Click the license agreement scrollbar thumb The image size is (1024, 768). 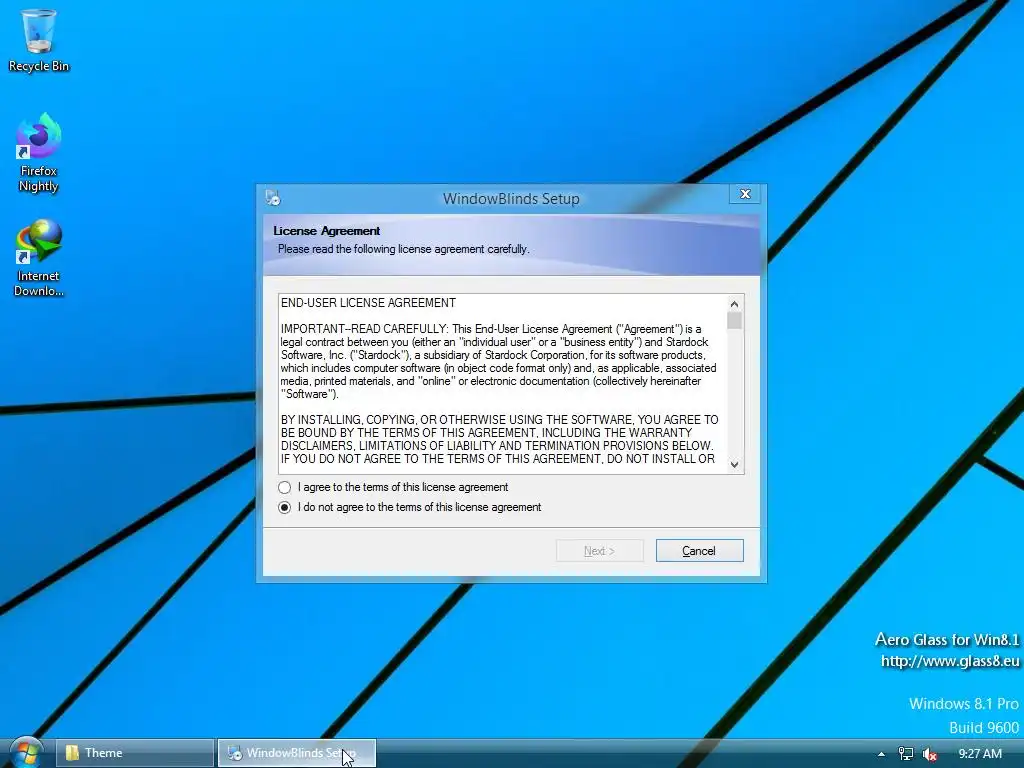735,321
